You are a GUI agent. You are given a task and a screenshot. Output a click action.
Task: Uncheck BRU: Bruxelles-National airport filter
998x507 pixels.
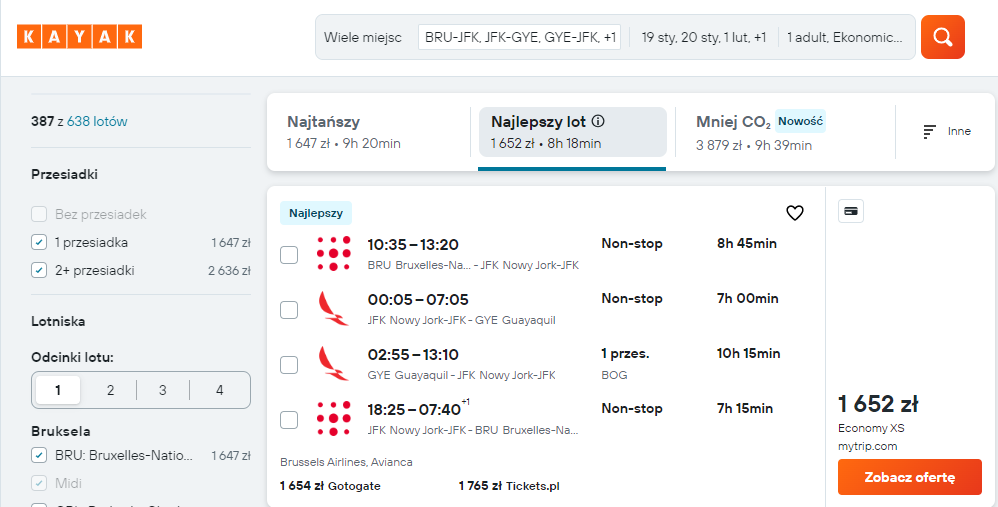click(x=39, y=455)
